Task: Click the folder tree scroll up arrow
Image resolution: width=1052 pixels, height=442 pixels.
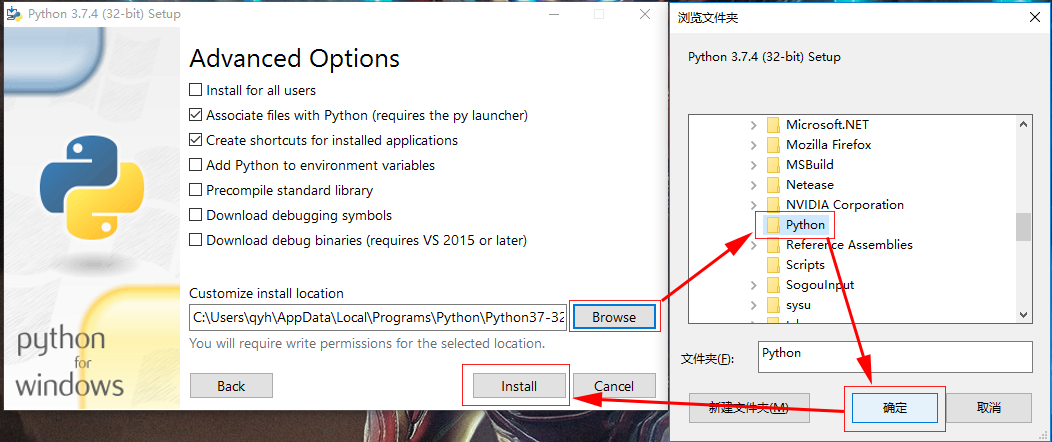Action: click(x=1023, y=124)
